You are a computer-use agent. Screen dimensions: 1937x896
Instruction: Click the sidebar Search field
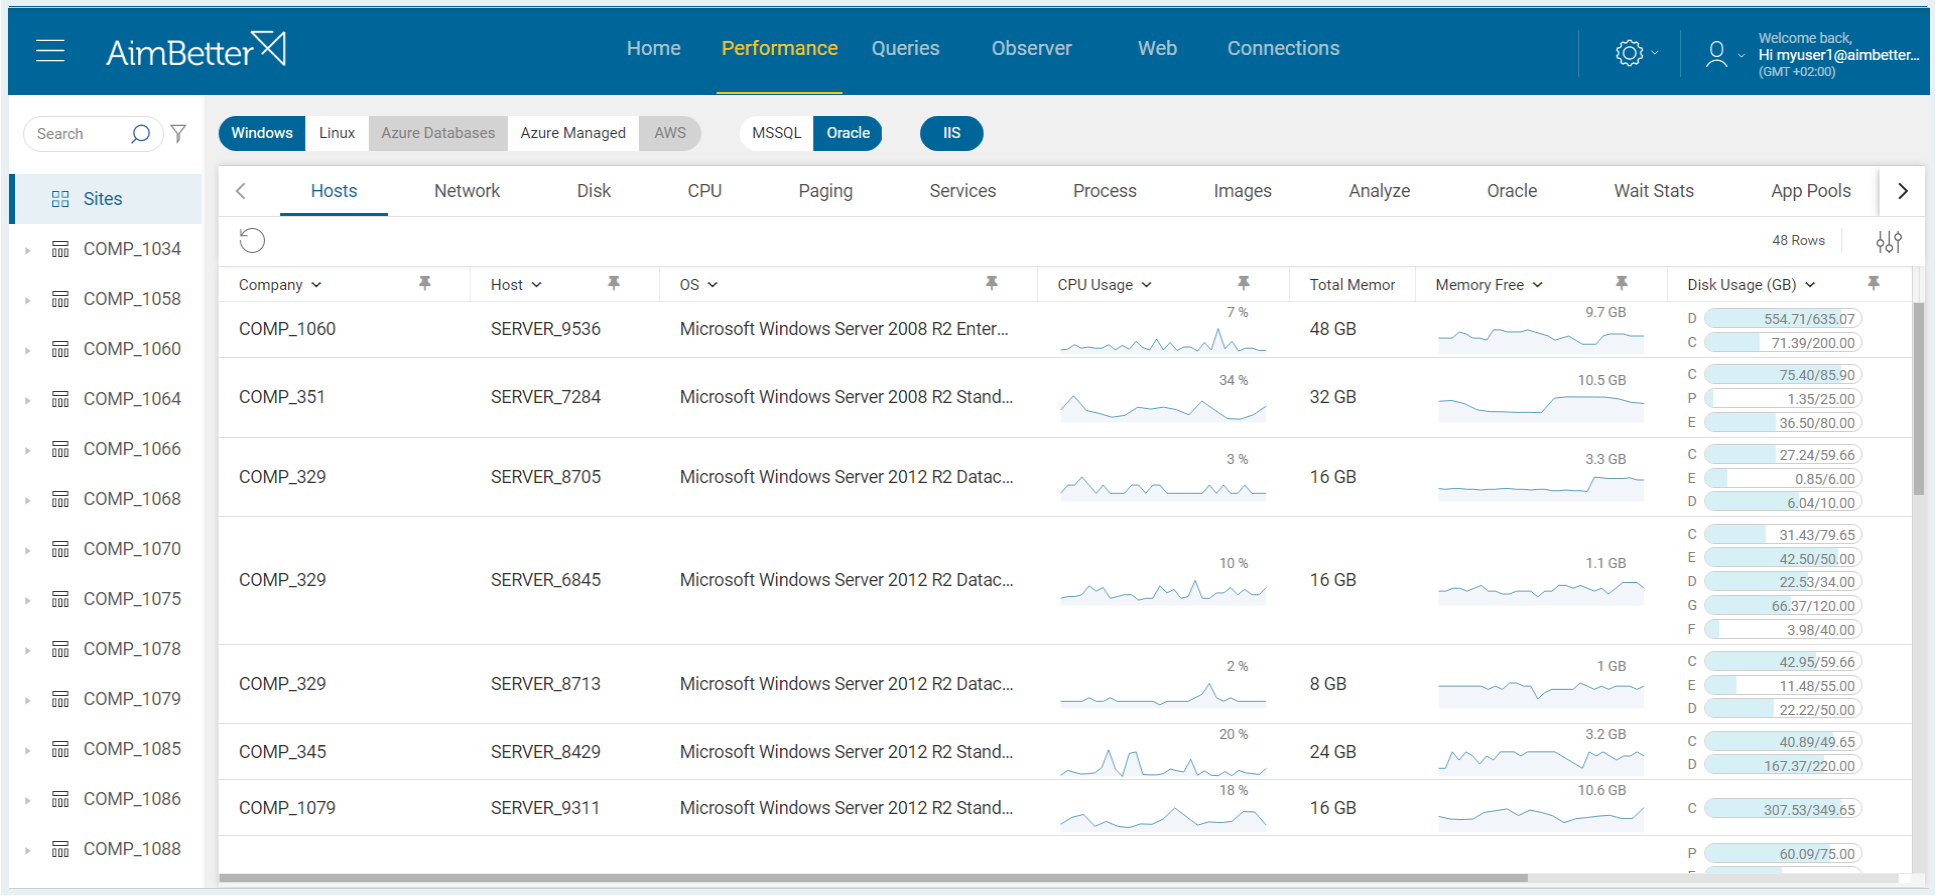[80, 134]
